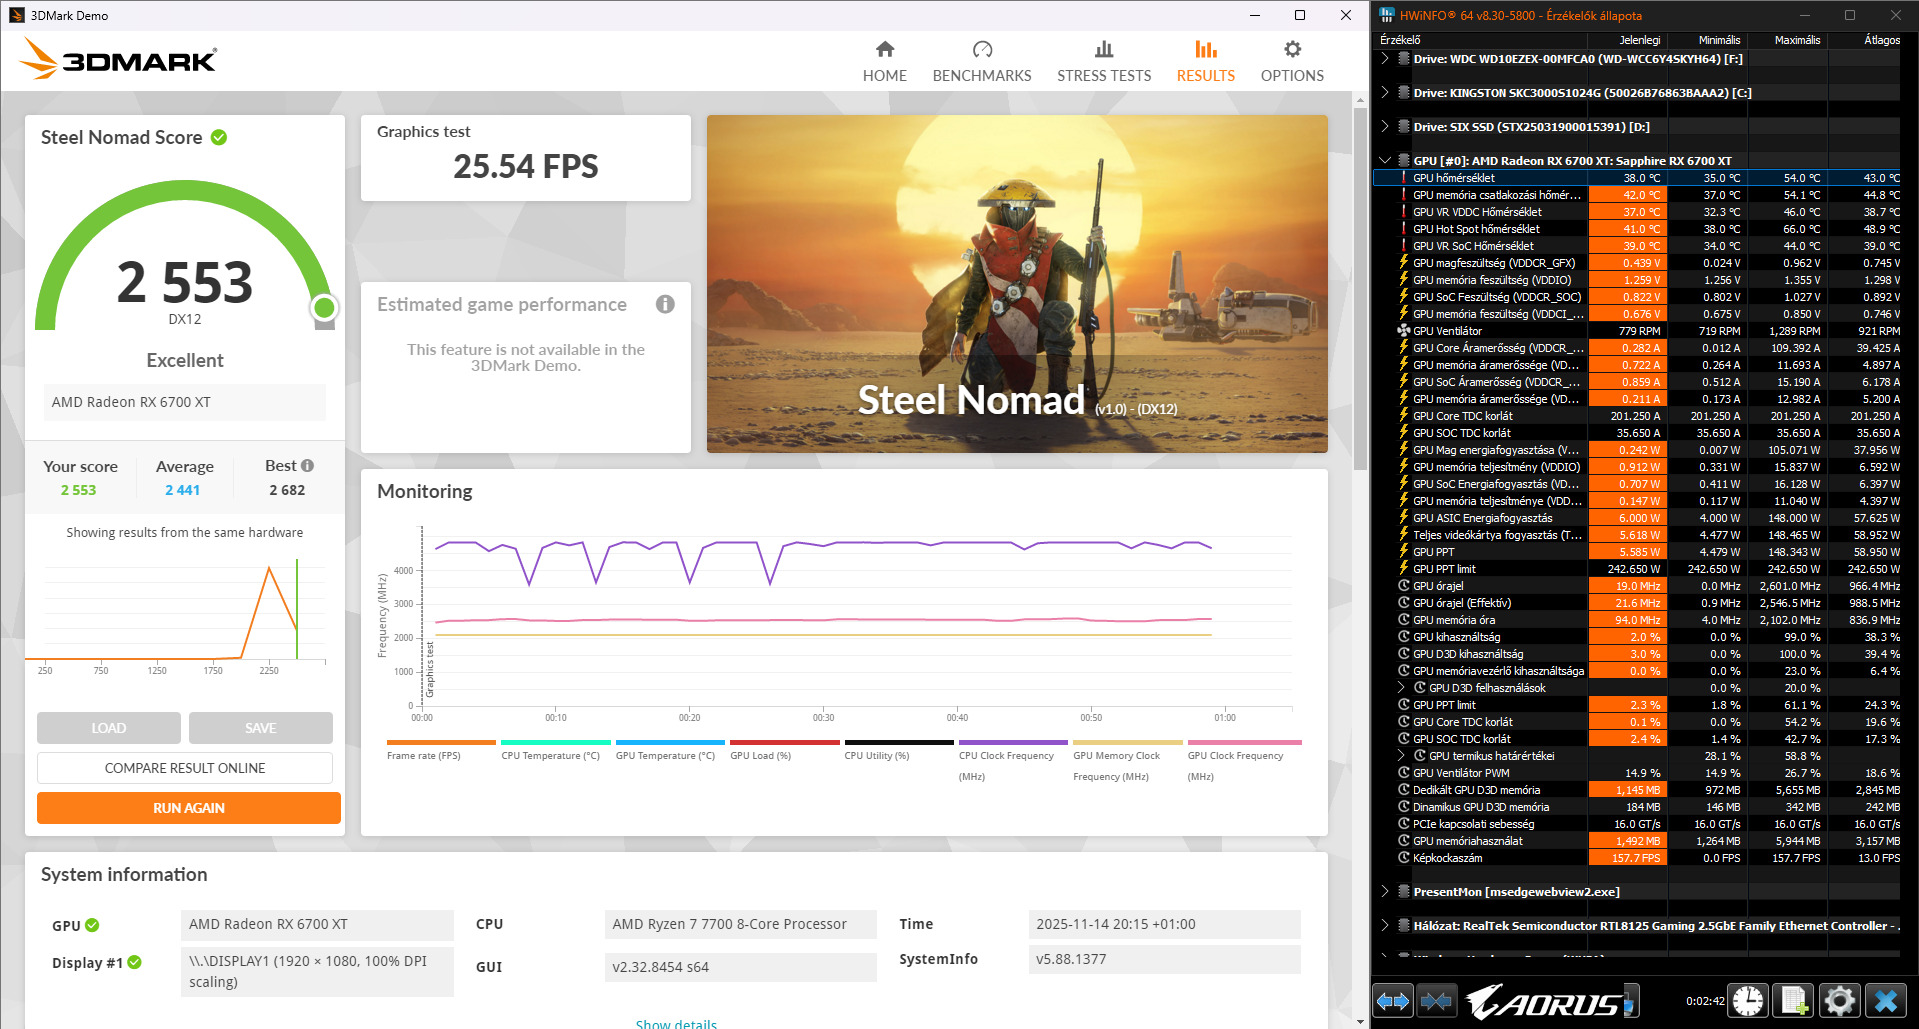Open the STRESS TESTS tab
The image size is (1919, 1029).
1104,62
